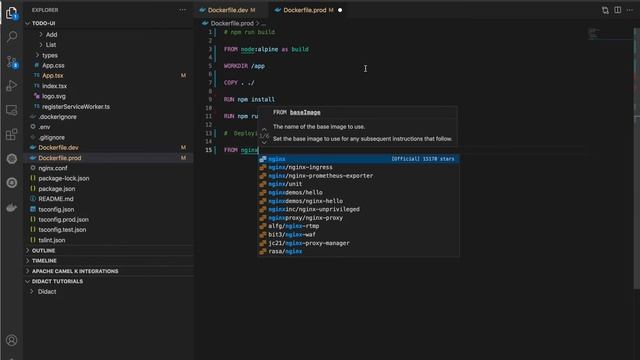
Task: Select alfg/nginx-rtmp suggestion
Action: [x=358, y=226]
